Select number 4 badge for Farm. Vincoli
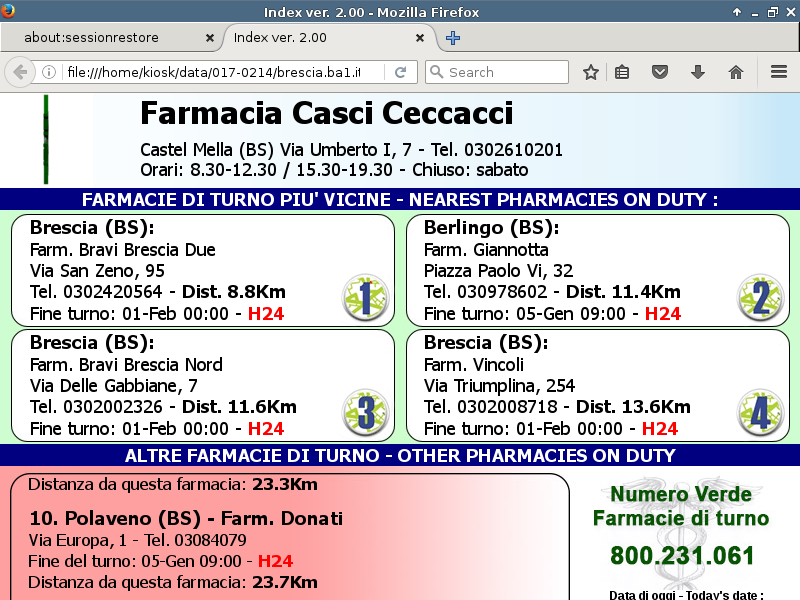Image resolution: width=800 pixels, height=600 pixels. point(760,413)
